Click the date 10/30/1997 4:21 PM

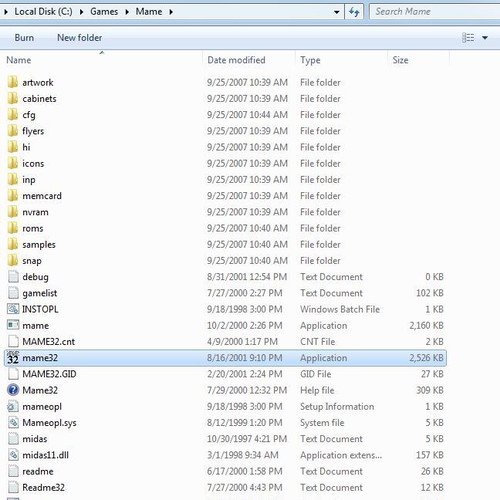[x=247, y=439]
